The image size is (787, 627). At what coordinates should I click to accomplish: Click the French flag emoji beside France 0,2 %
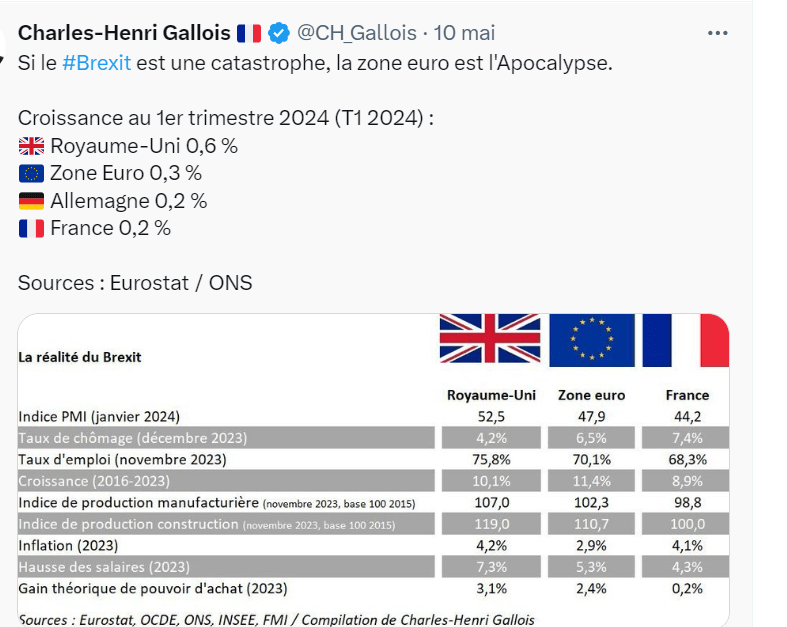tap(31, 228)
